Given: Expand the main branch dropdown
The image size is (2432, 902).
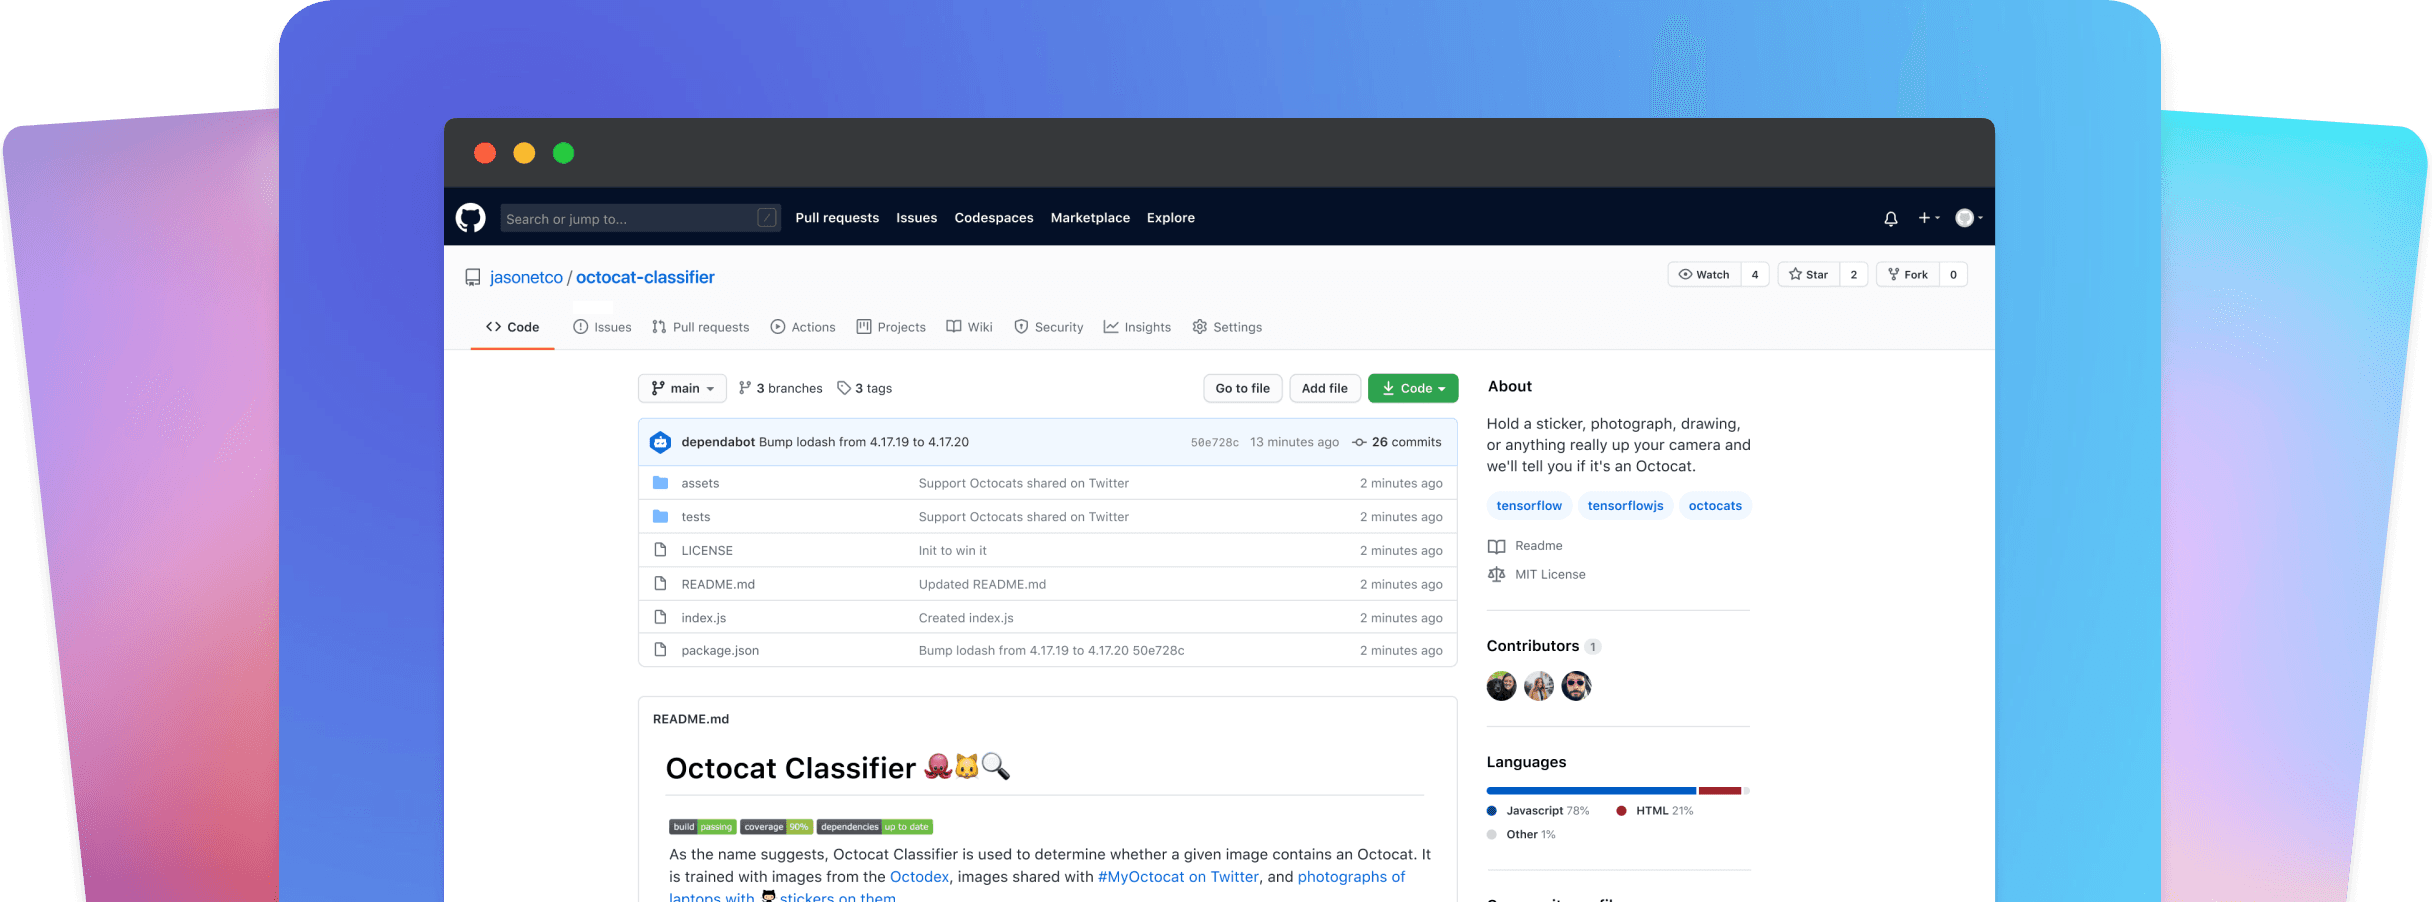Looking at the screenshot, I should pos(682,388).
